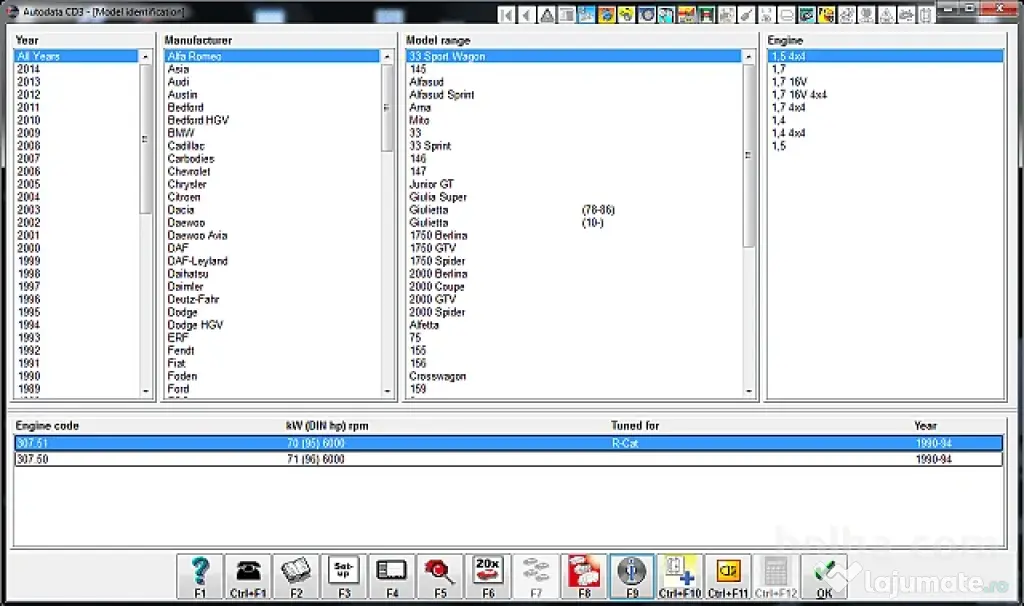1024x606 pixels.
Task: Open information with the F9 icon
Action: [632, 577]
